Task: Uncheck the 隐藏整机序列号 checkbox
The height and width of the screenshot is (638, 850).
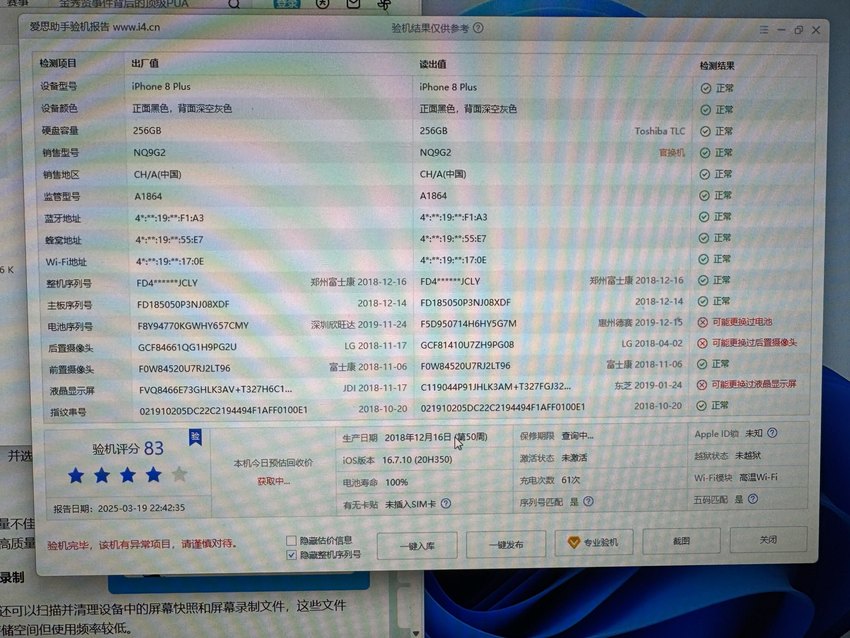Action: tap(291, 555)
